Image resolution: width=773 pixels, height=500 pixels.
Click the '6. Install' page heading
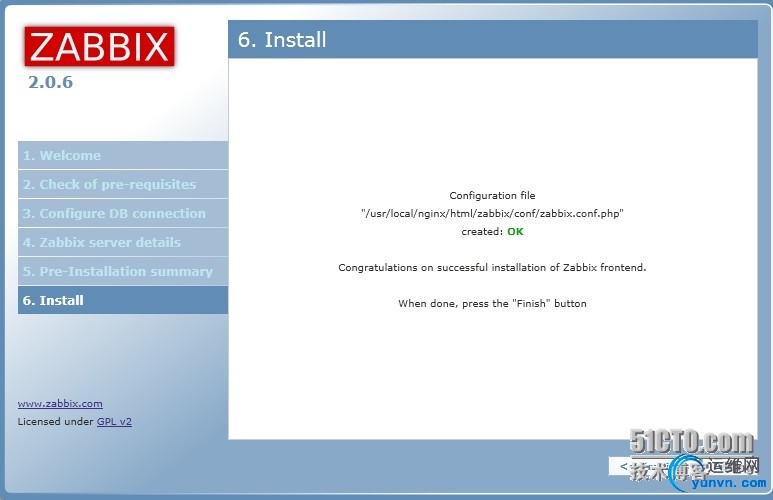282,39
